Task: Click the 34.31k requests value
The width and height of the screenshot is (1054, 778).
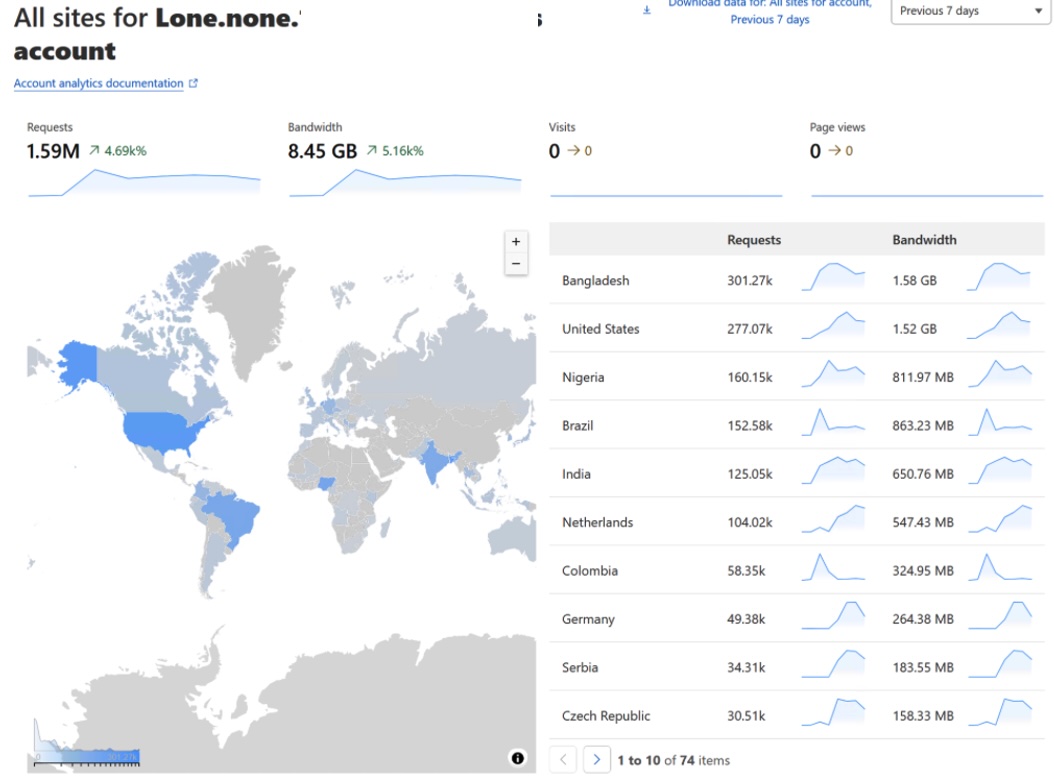Action: 746,668
